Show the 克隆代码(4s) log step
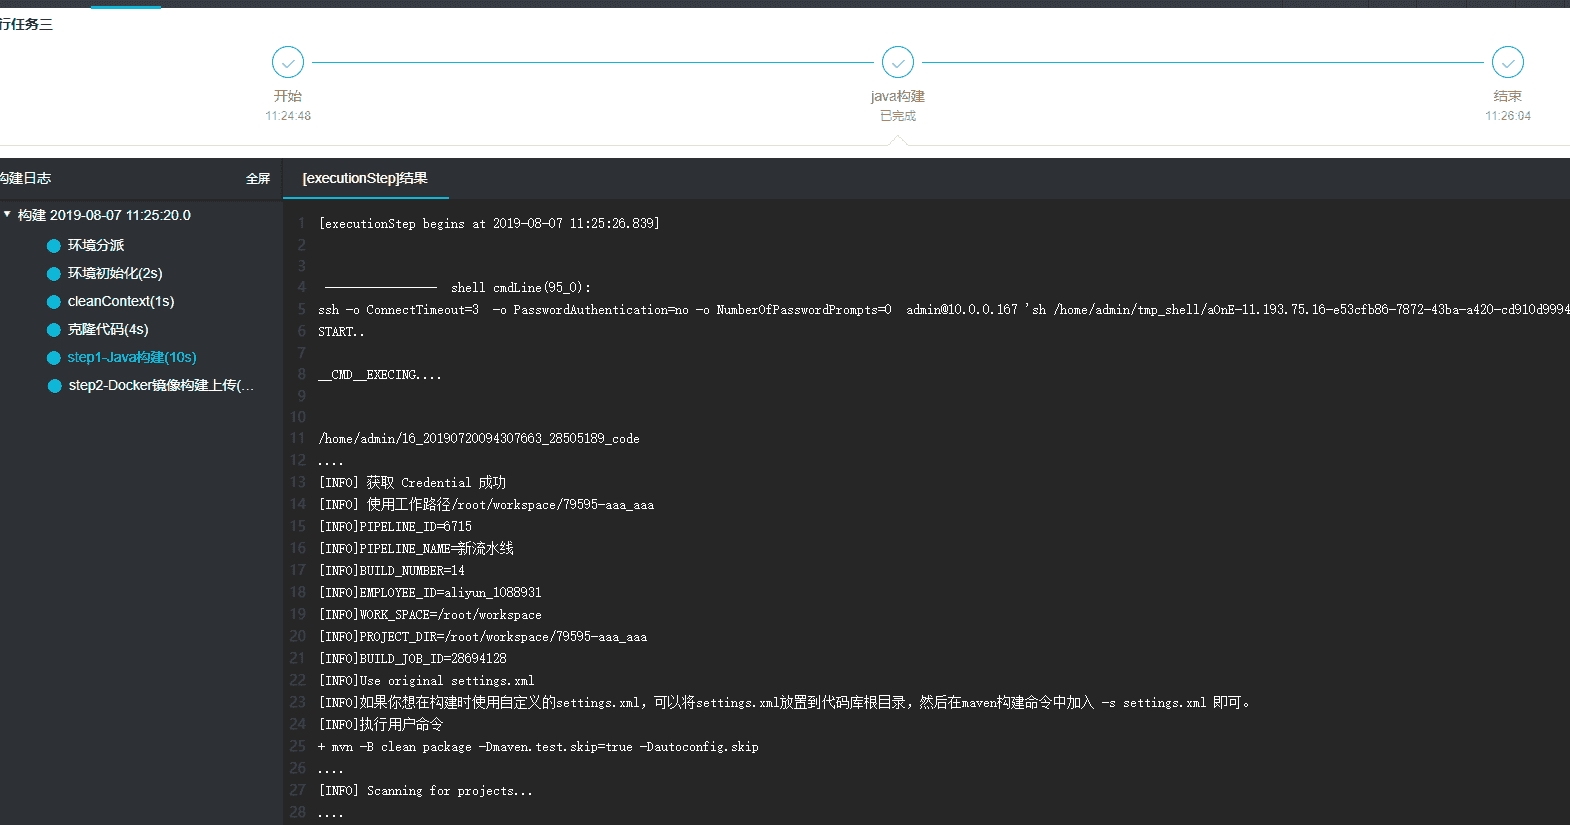Image resolution: width=1570 pixels, height=825 pixels. [108, 329]
